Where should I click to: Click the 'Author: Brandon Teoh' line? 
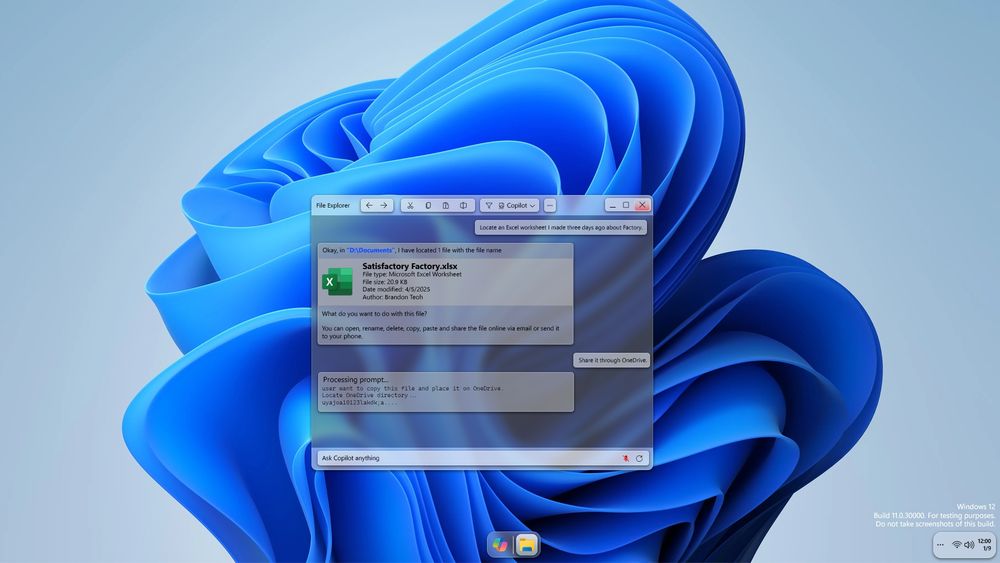pos(392,297)
